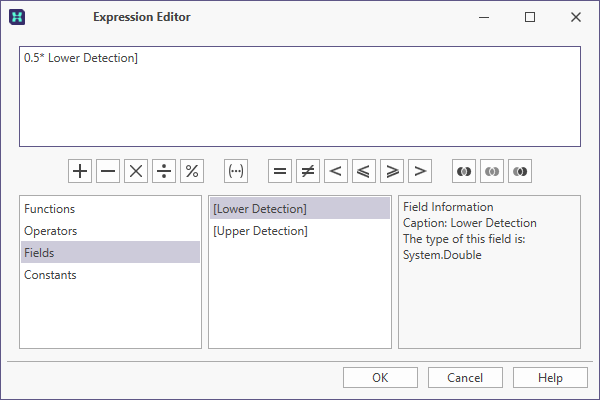Viewport: 600px width, 400px height.
Task: Insert the divide operator
Action: click(164, 171)
